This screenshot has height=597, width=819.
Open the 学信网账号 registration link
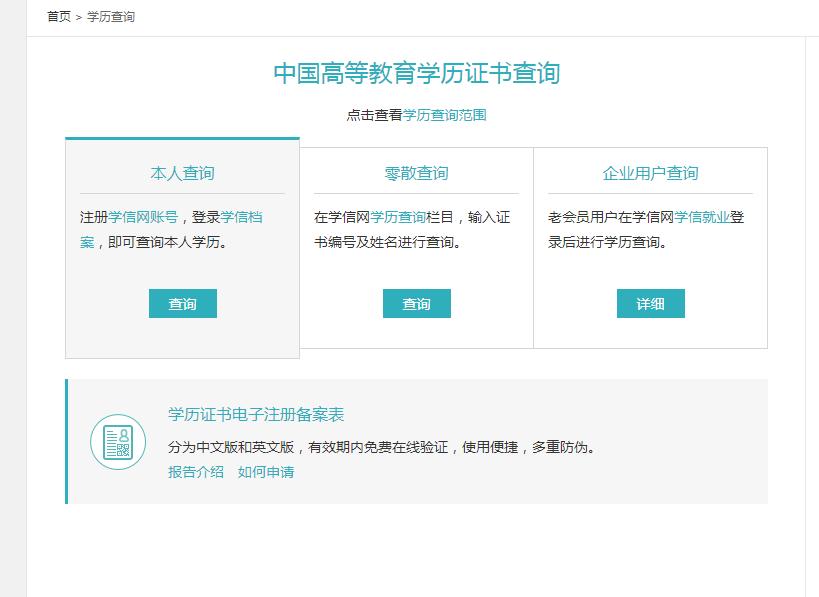143,216
